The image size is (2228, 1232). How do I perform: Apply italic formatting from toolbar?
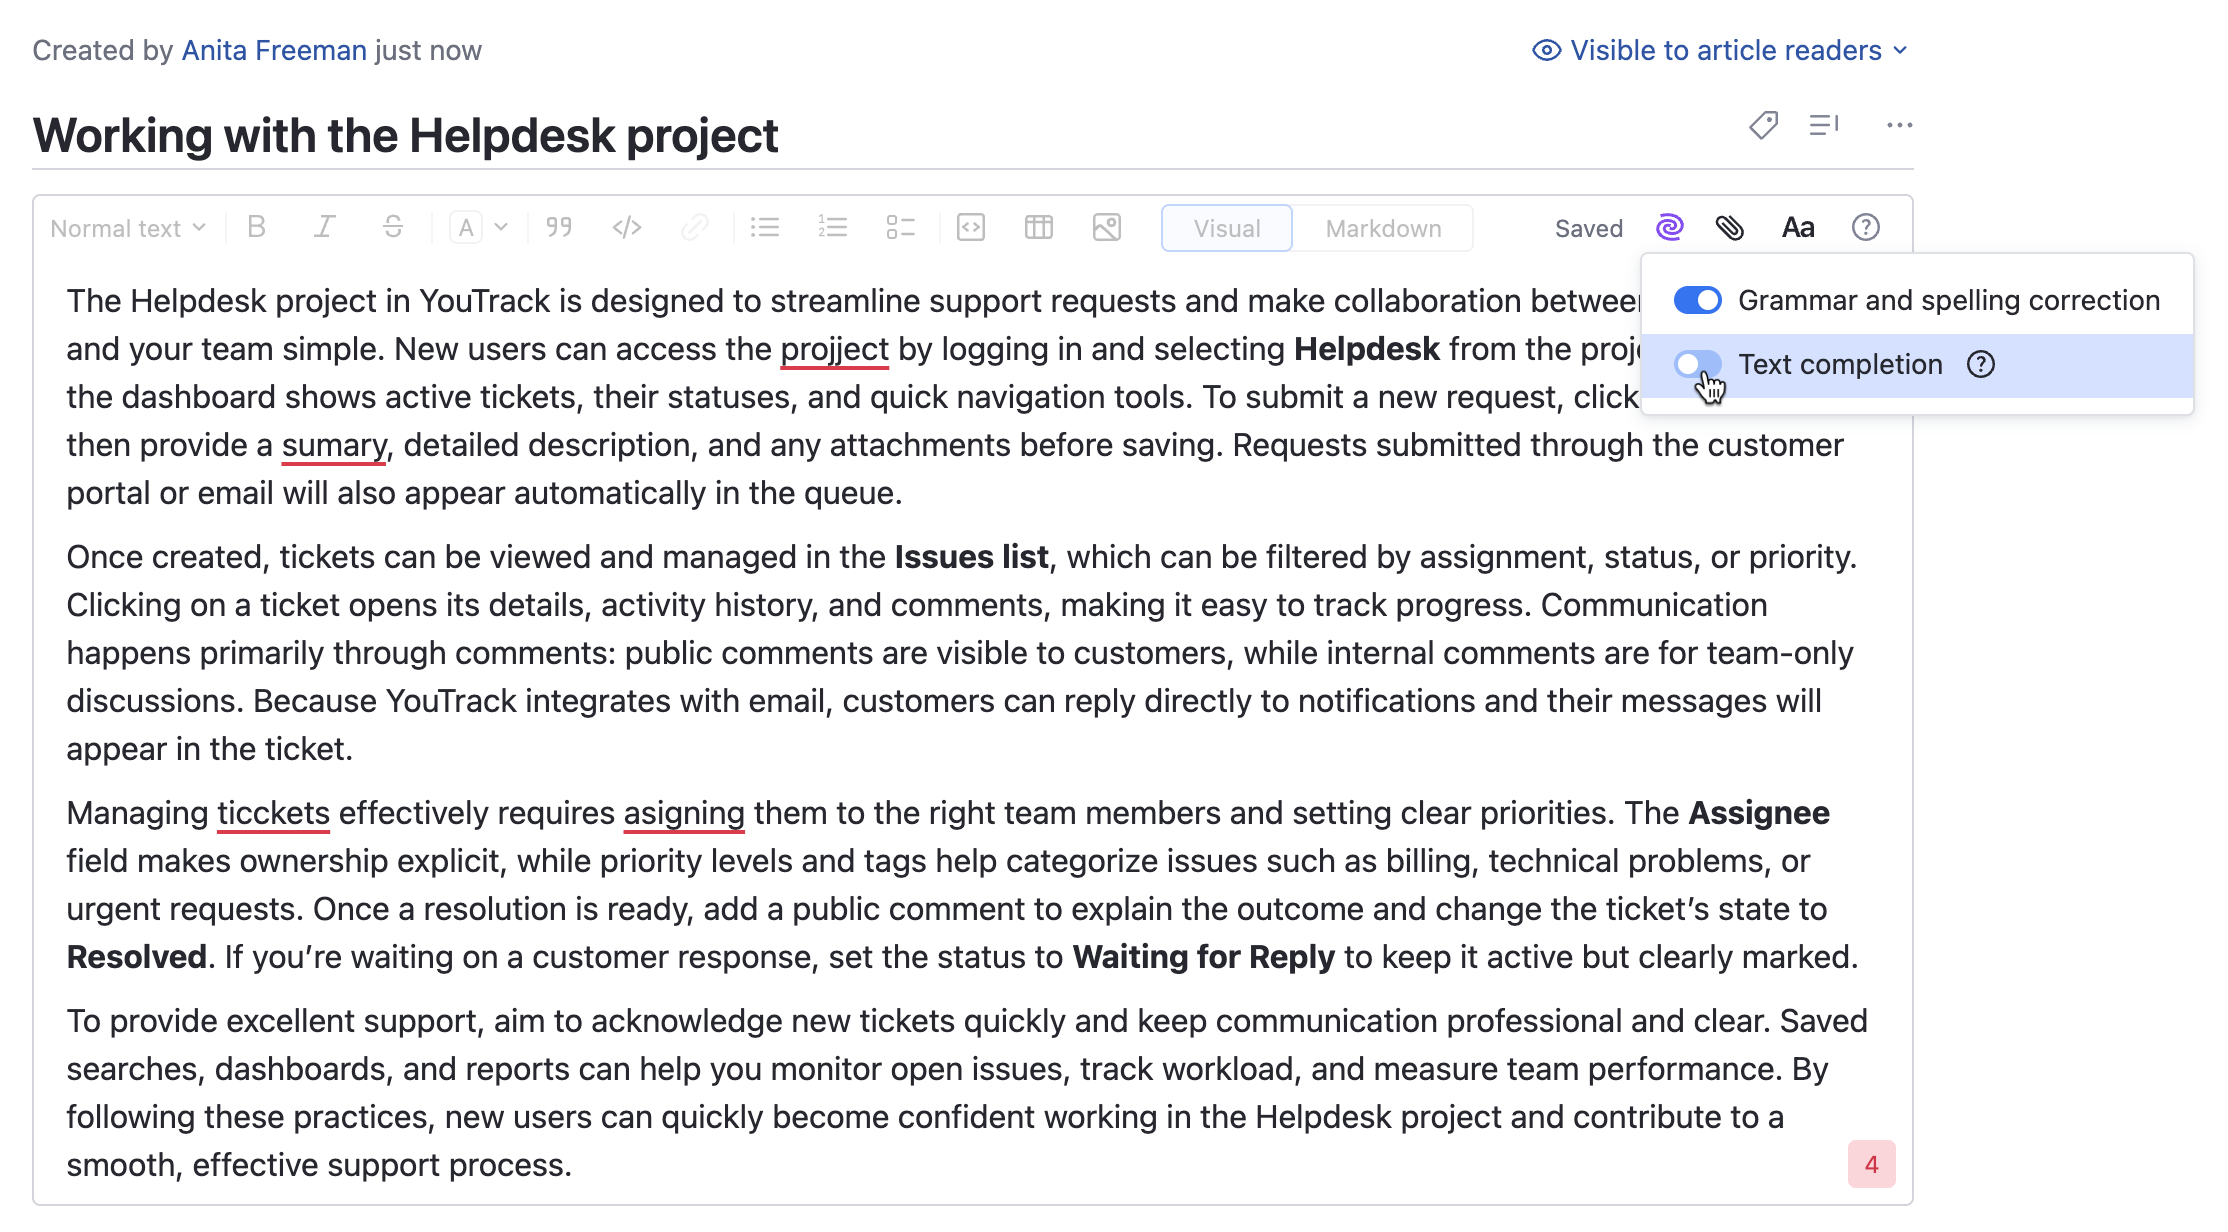pyautogui.click(x=324, y=228)
